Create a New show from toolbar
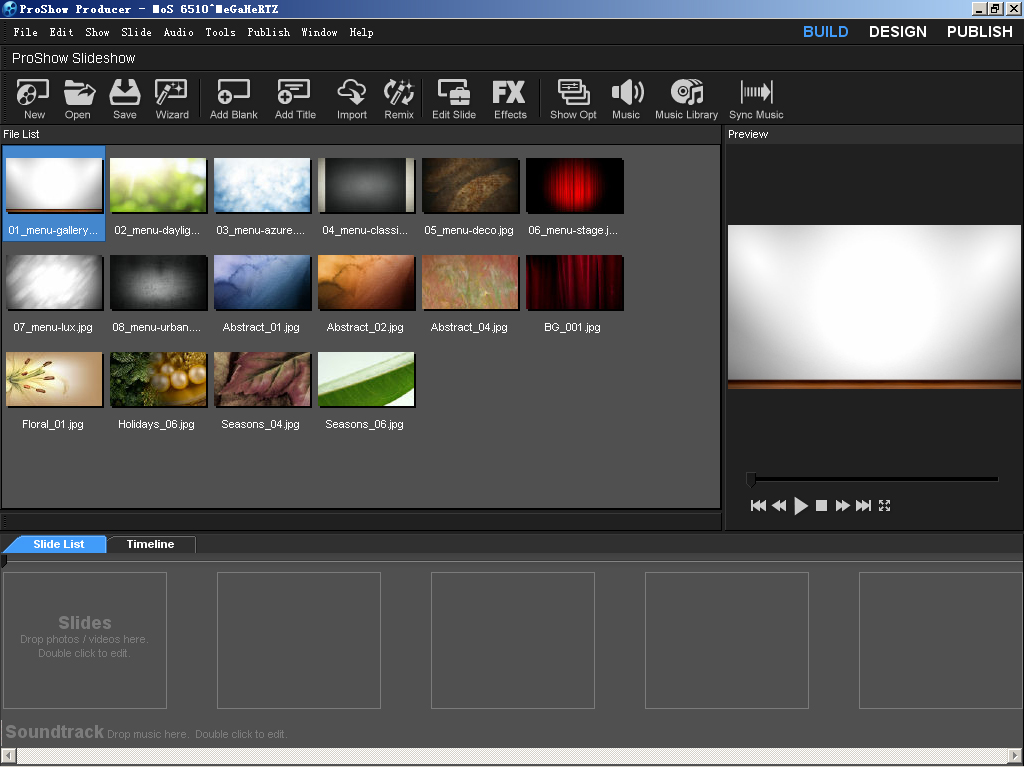This screenshot has height=768, width=1024. coord(33,99)
